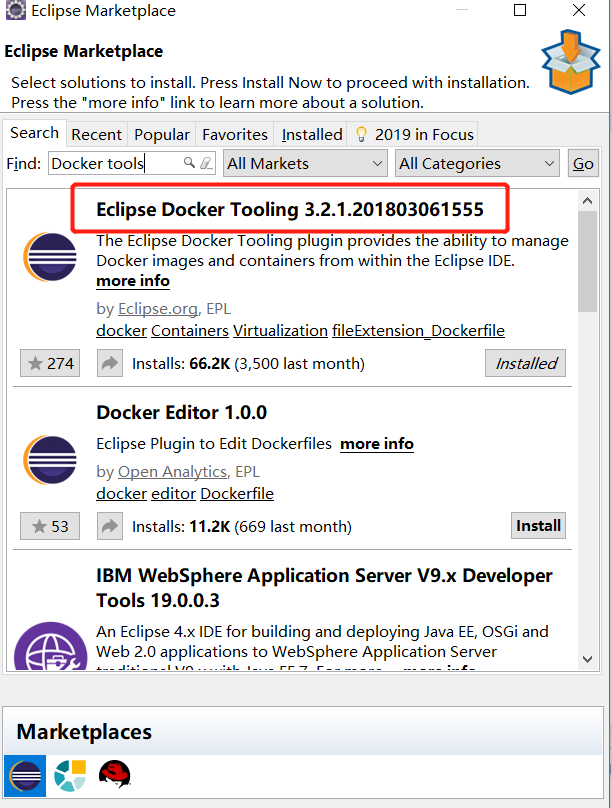Click the Installed button for Docker Tooling
612x808 pixels.
tap(525, 363)
